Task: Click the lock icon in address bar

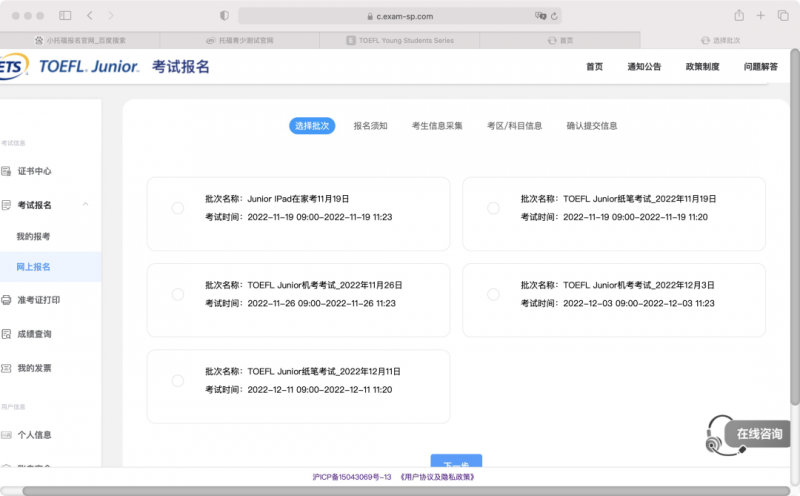Action: [x=370, y=16]
